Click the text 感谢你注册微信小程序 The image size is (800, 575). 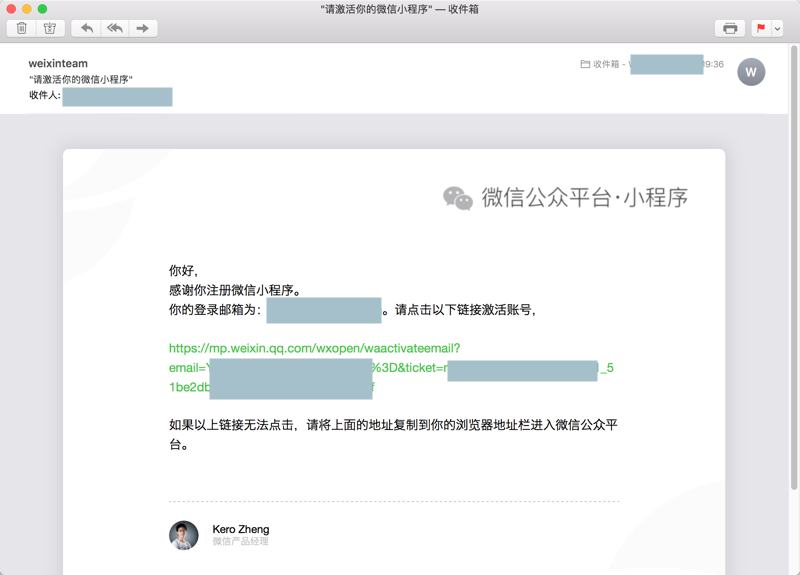pyautogui.click(x=235, y=290)
